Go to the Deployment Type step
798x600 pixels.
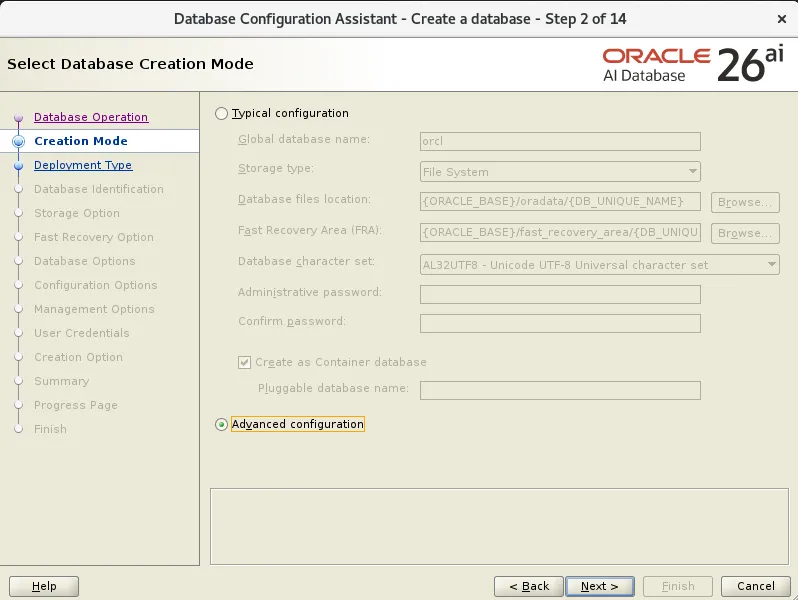tap(83, 165)
